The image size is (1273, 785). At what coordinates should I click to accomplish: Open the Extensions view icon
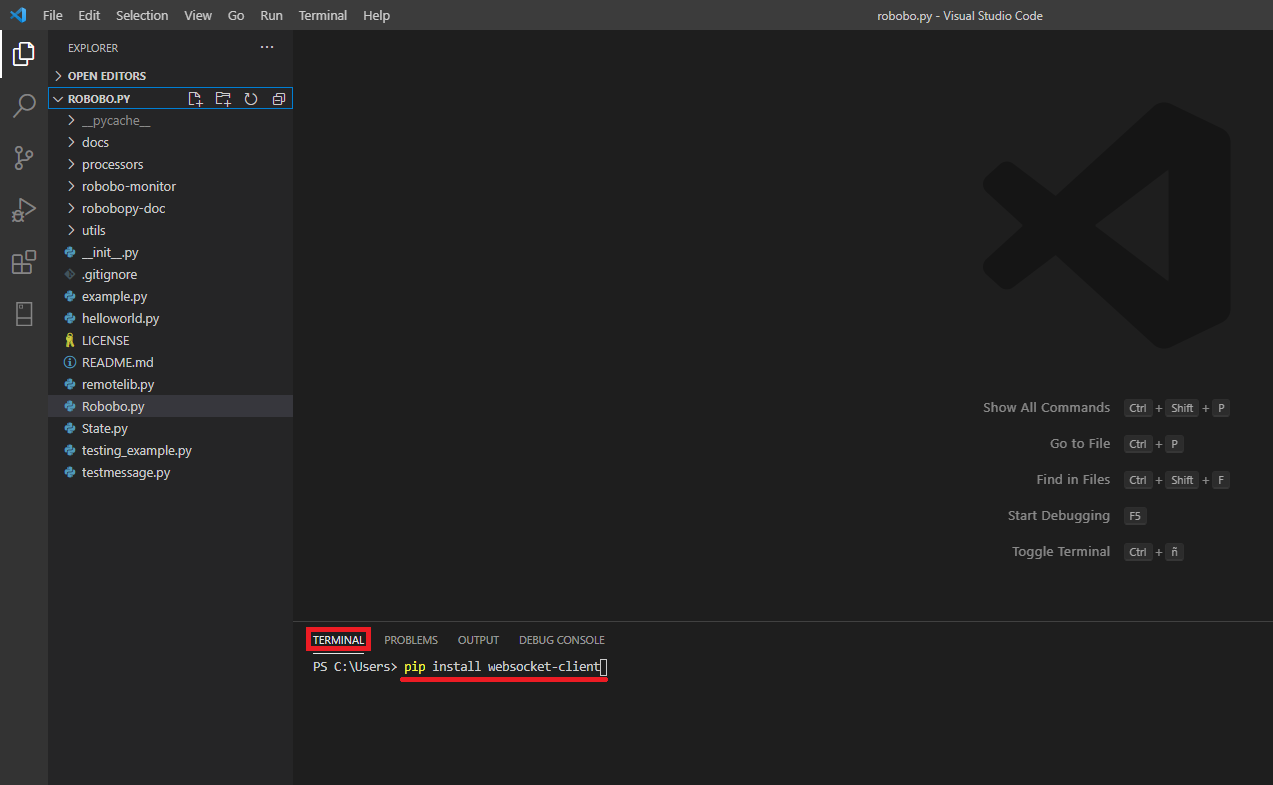point(24,262)
